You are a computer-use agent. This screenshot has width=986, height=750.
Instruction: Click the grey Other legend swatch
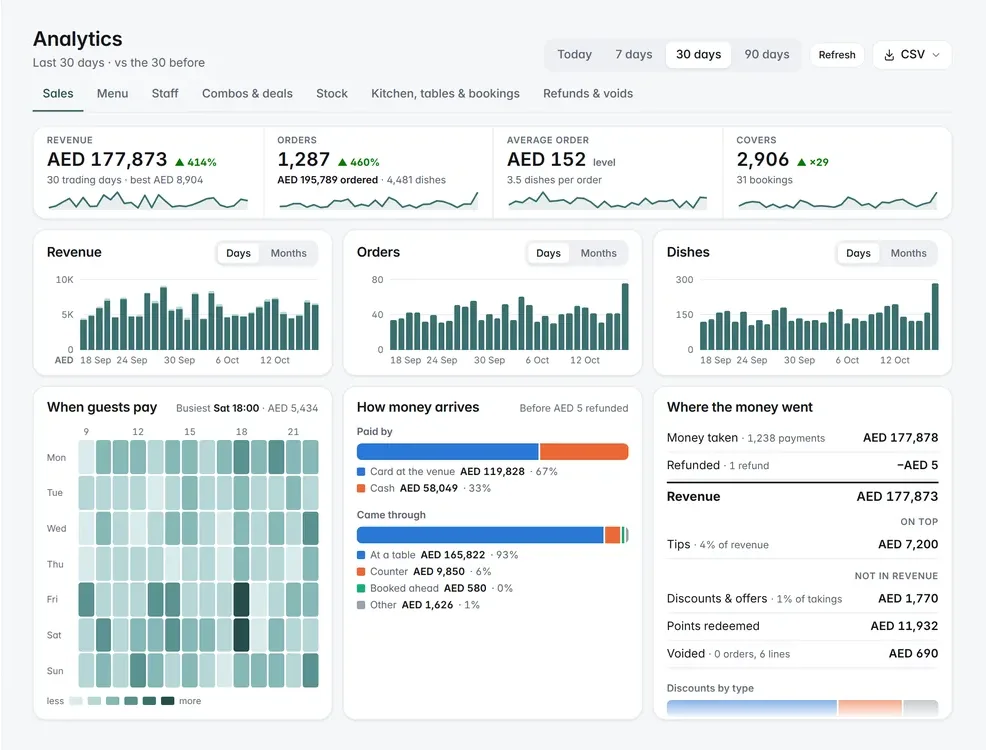pyautogui.click(x=361, y=605)
